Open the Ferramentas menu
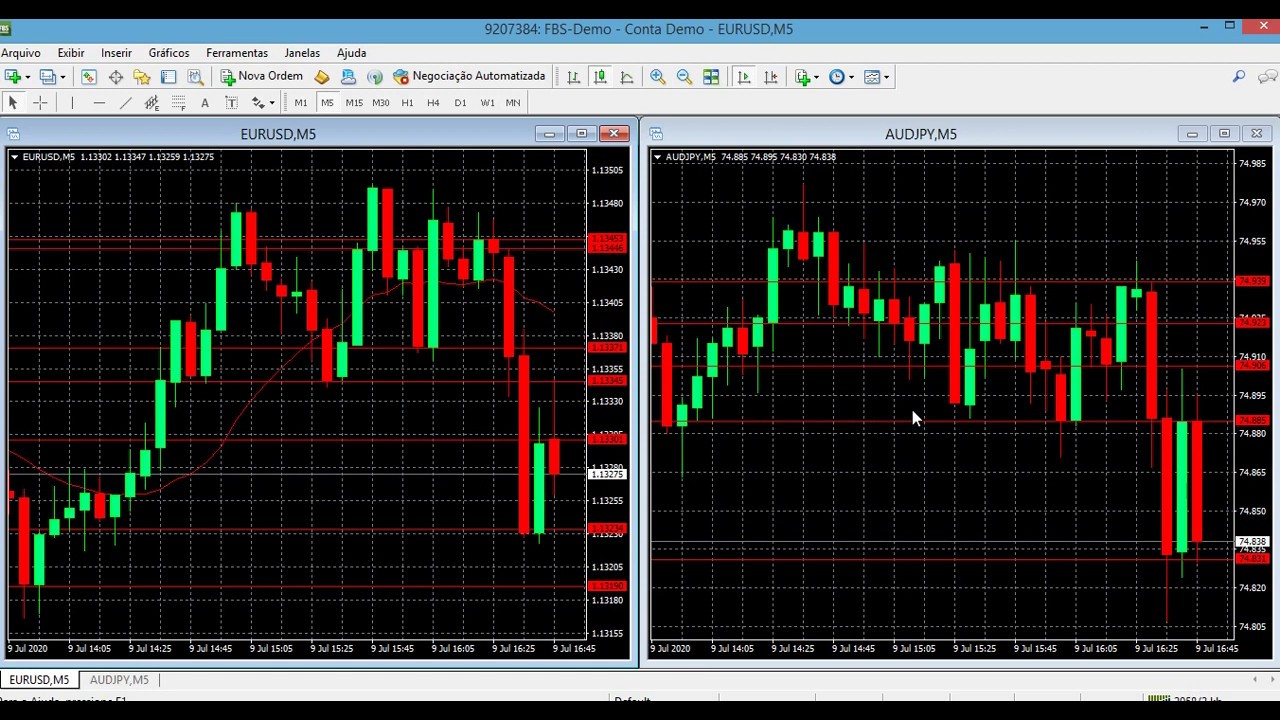The height and width of the screenshot is (720, 1280). pos(237,53)
